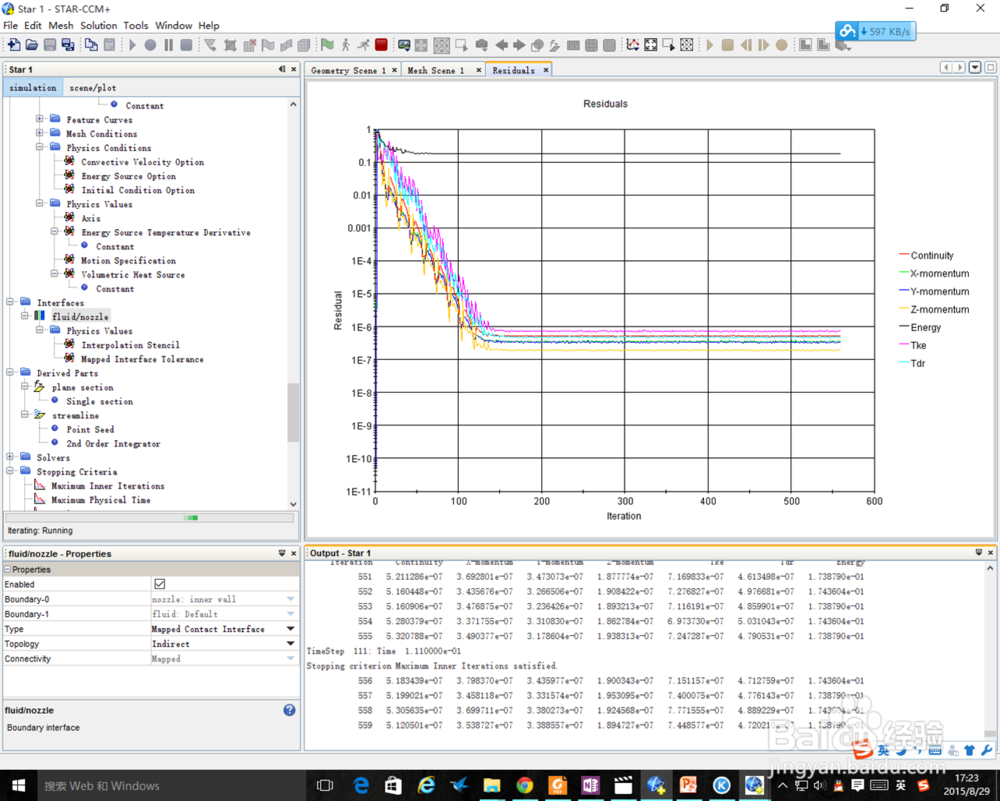Viewport: 1000px width, 801px height.
Task: Open the Chrome taskbar icon
Action: [524, 785]
